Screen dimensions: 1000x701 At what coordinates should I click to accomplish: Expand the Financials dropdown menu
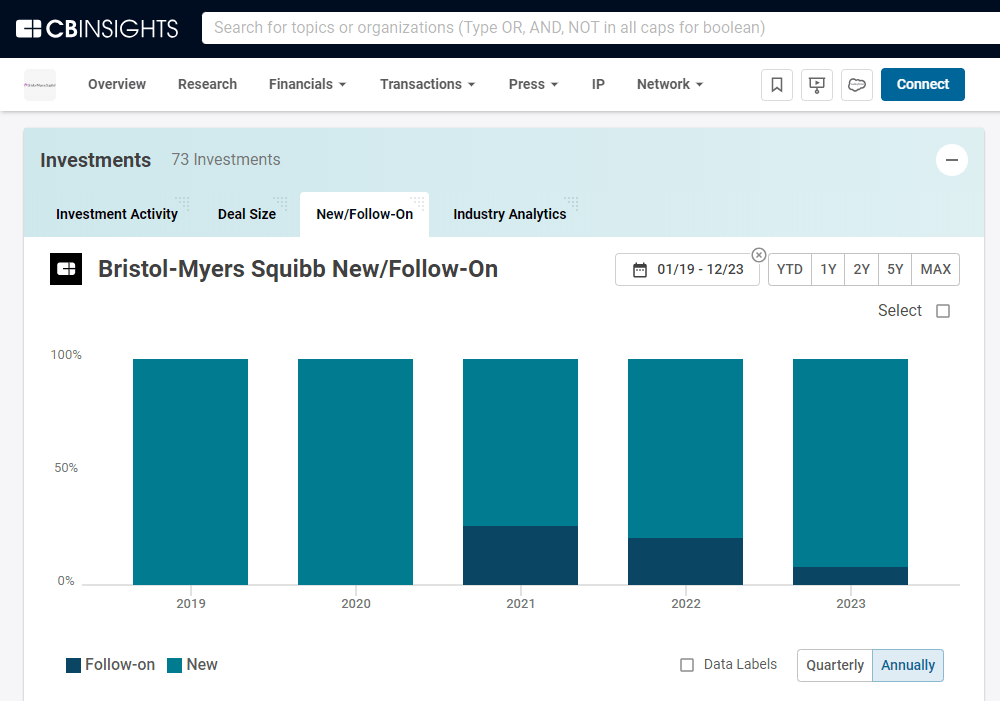(x=307, y=84)
